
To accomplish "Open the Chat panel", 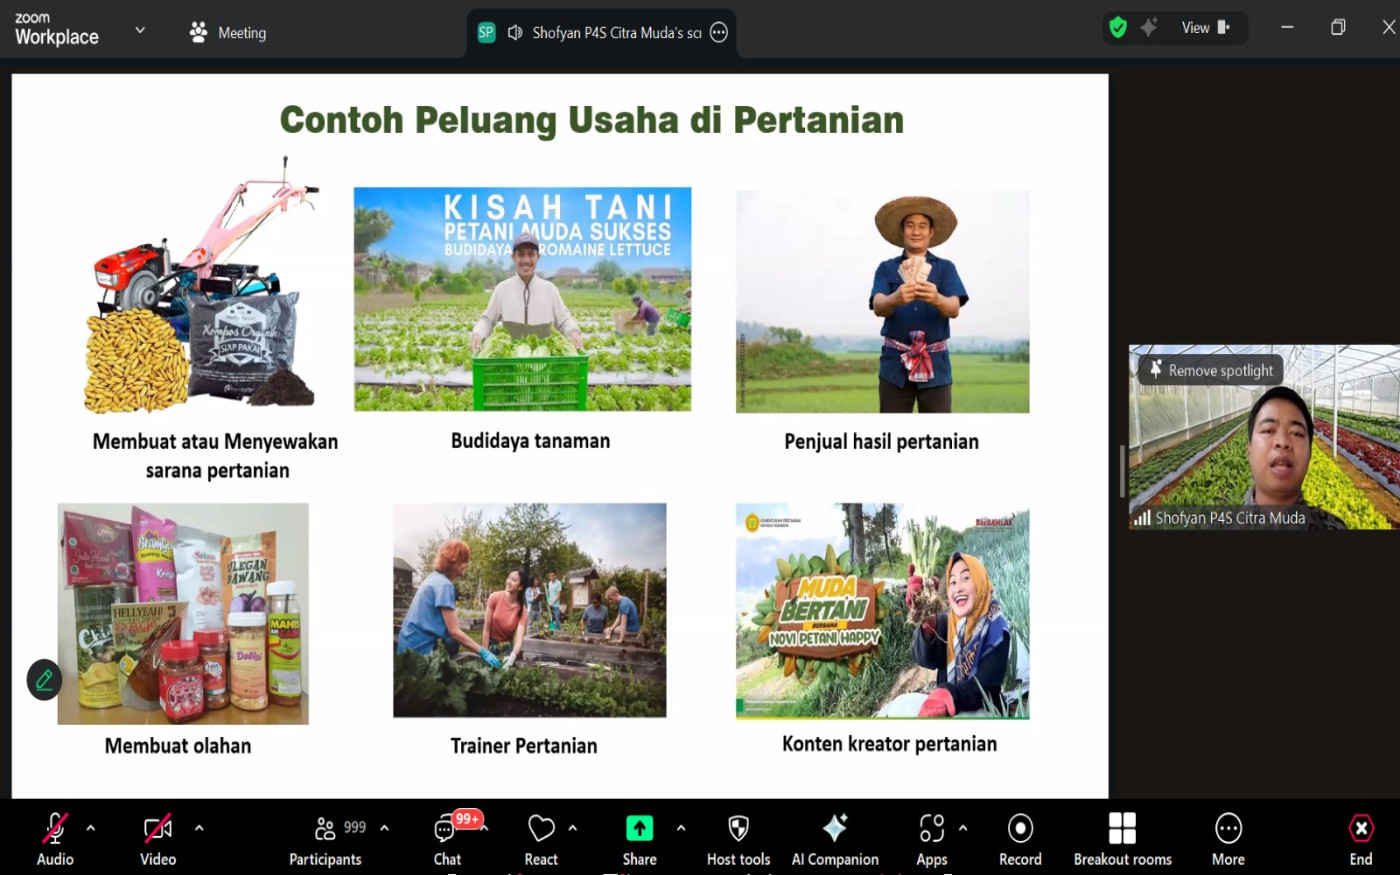I will [x=447, y=839].
